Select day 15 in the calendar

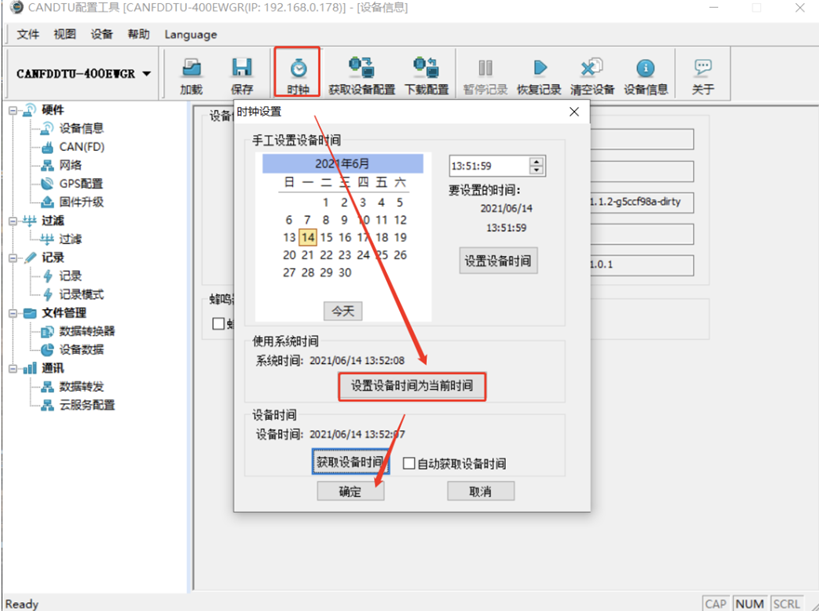(326, 238)
